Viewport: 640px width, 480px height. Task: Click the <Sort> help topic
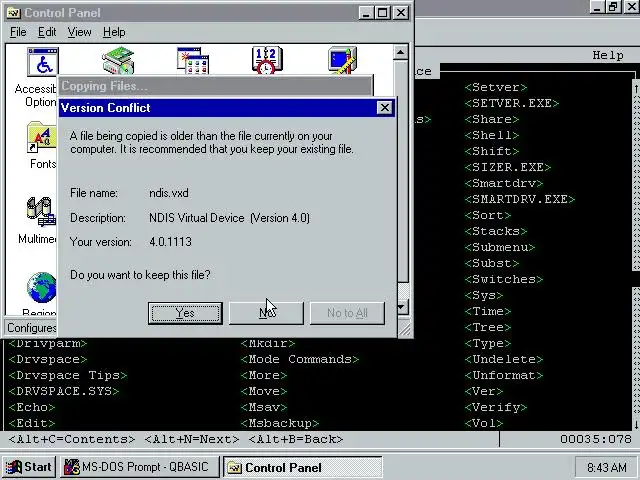click(488, 215)
